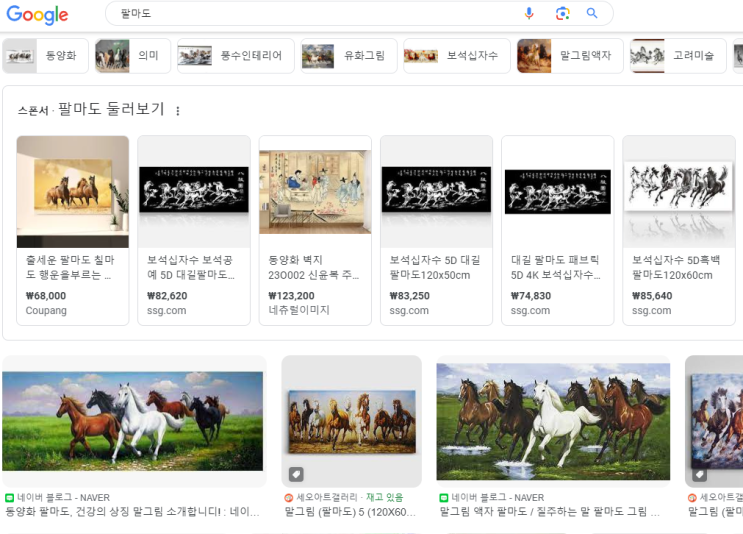Select the 고려미술 filter chip
Screen dimensions: 743x534
point(678,56)
